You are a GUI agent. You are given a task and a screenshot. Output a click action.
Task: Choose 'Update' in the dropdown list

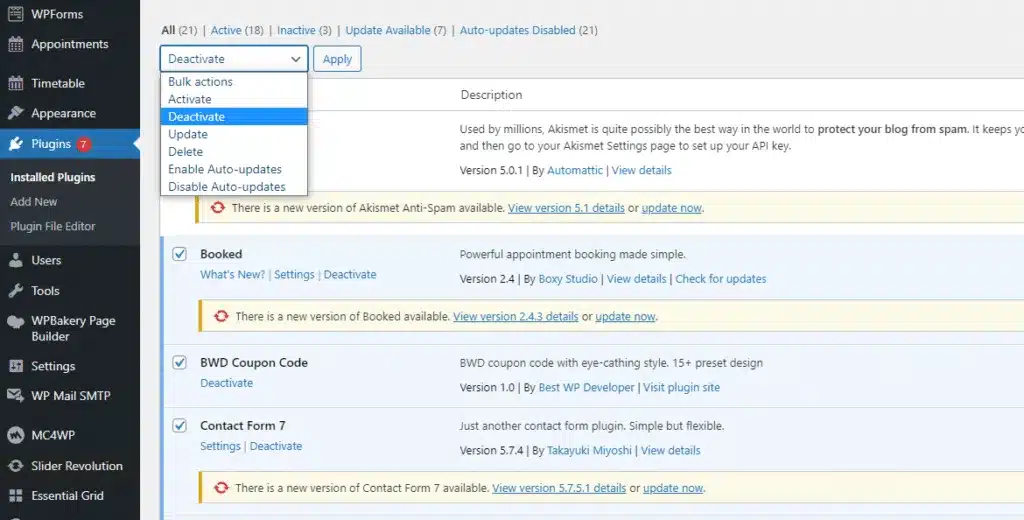tap(234, 134)
